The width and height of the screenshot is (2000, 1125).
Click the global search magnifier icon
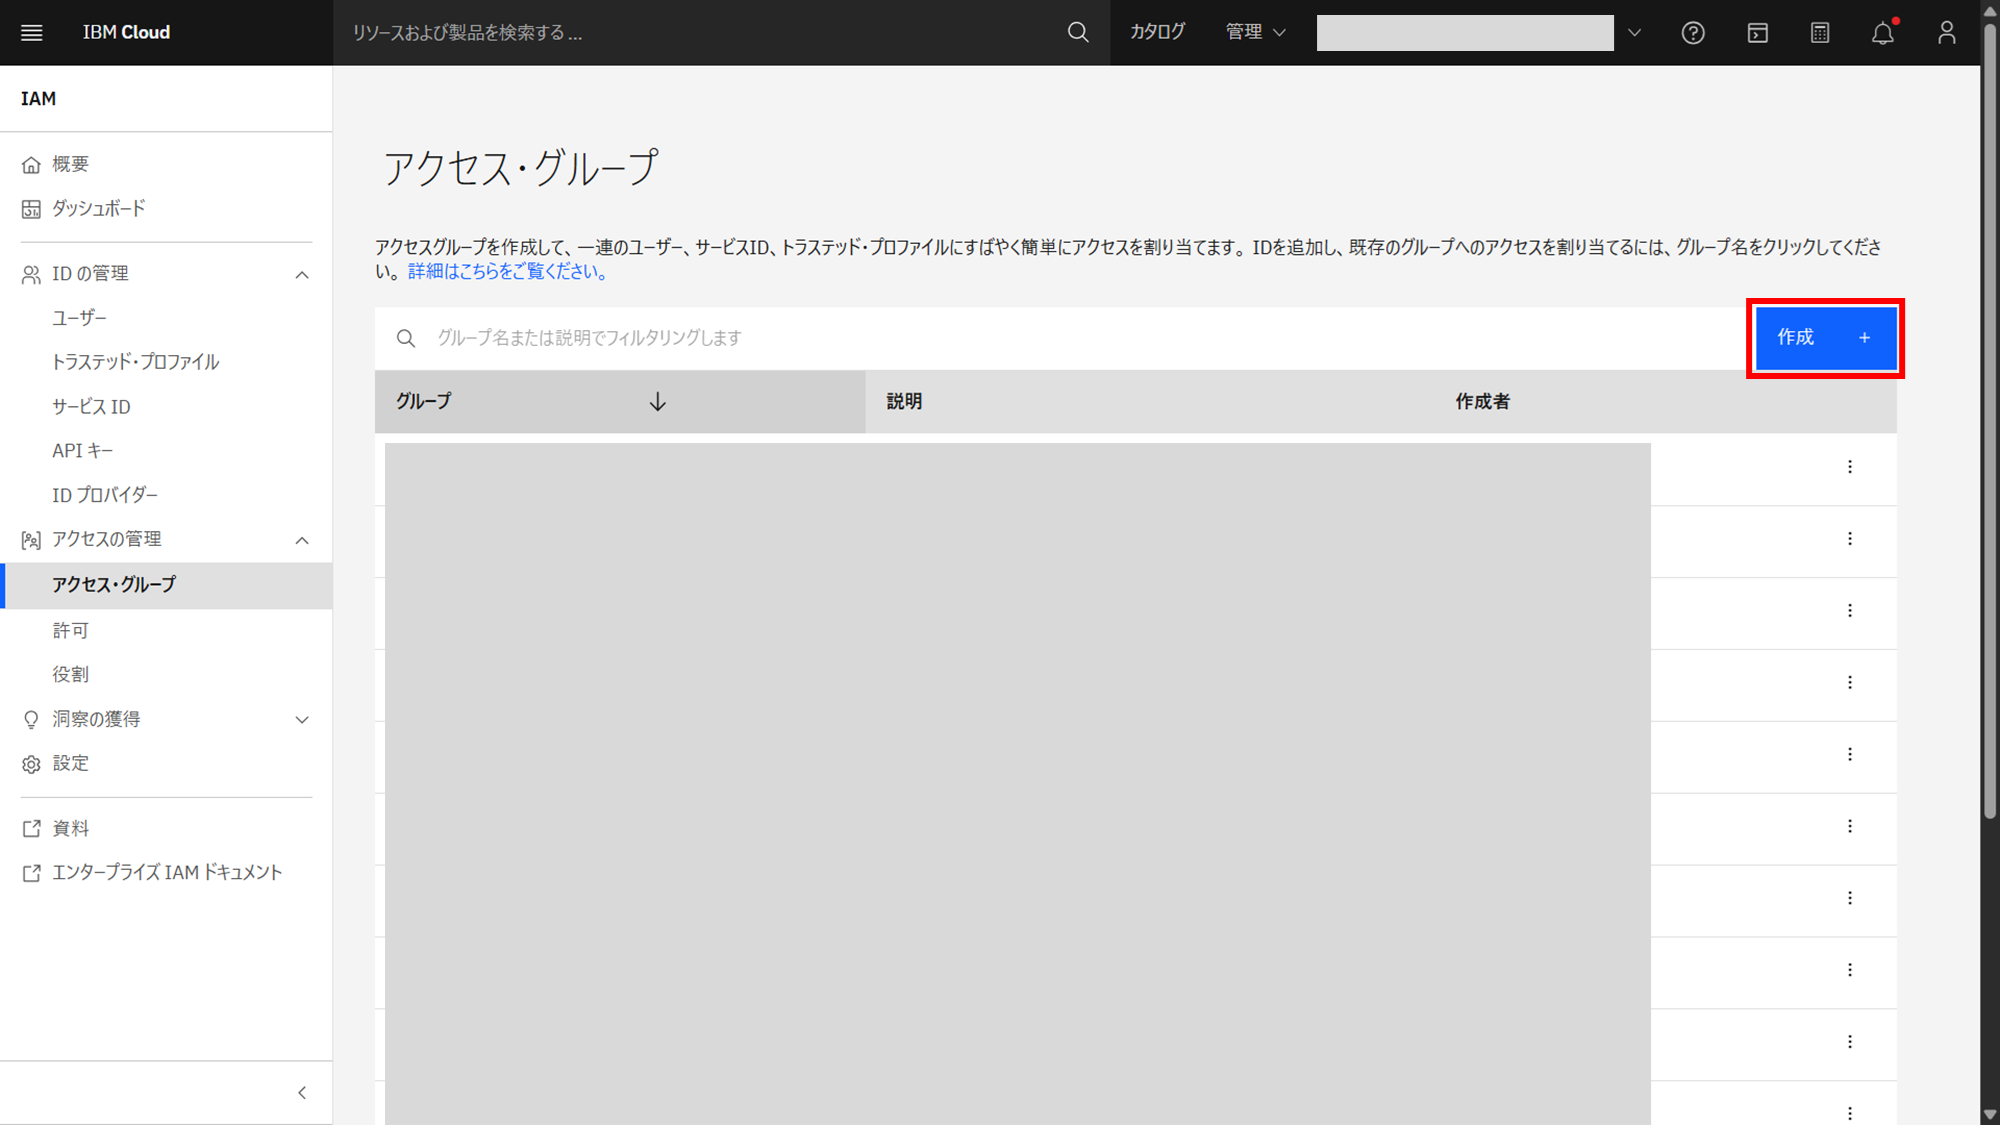point(1077,32)
